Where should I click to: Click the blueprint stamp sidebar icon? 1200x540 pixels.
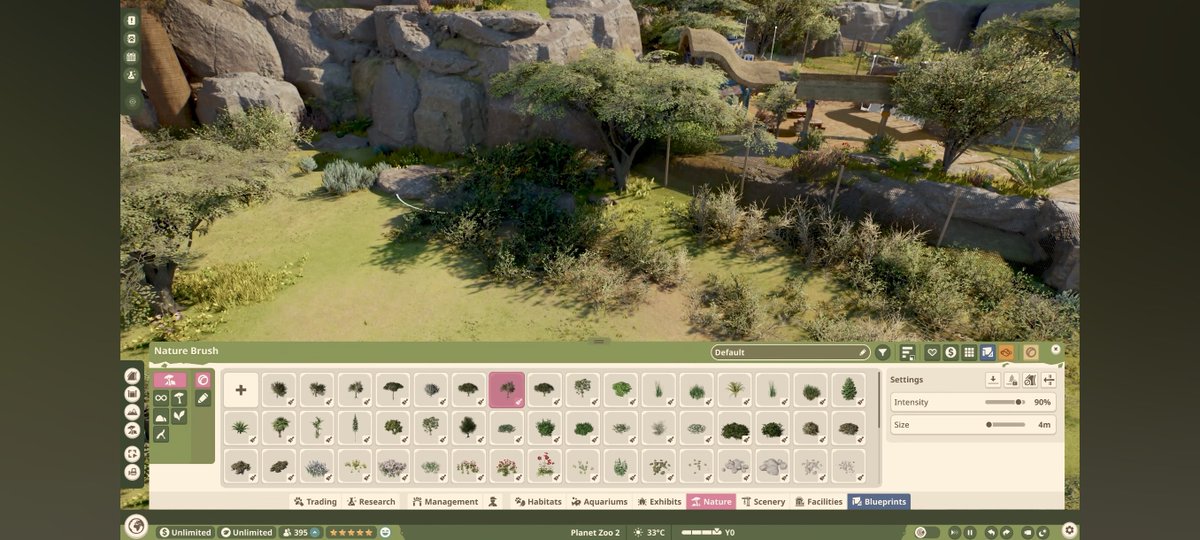pos(132,471)
